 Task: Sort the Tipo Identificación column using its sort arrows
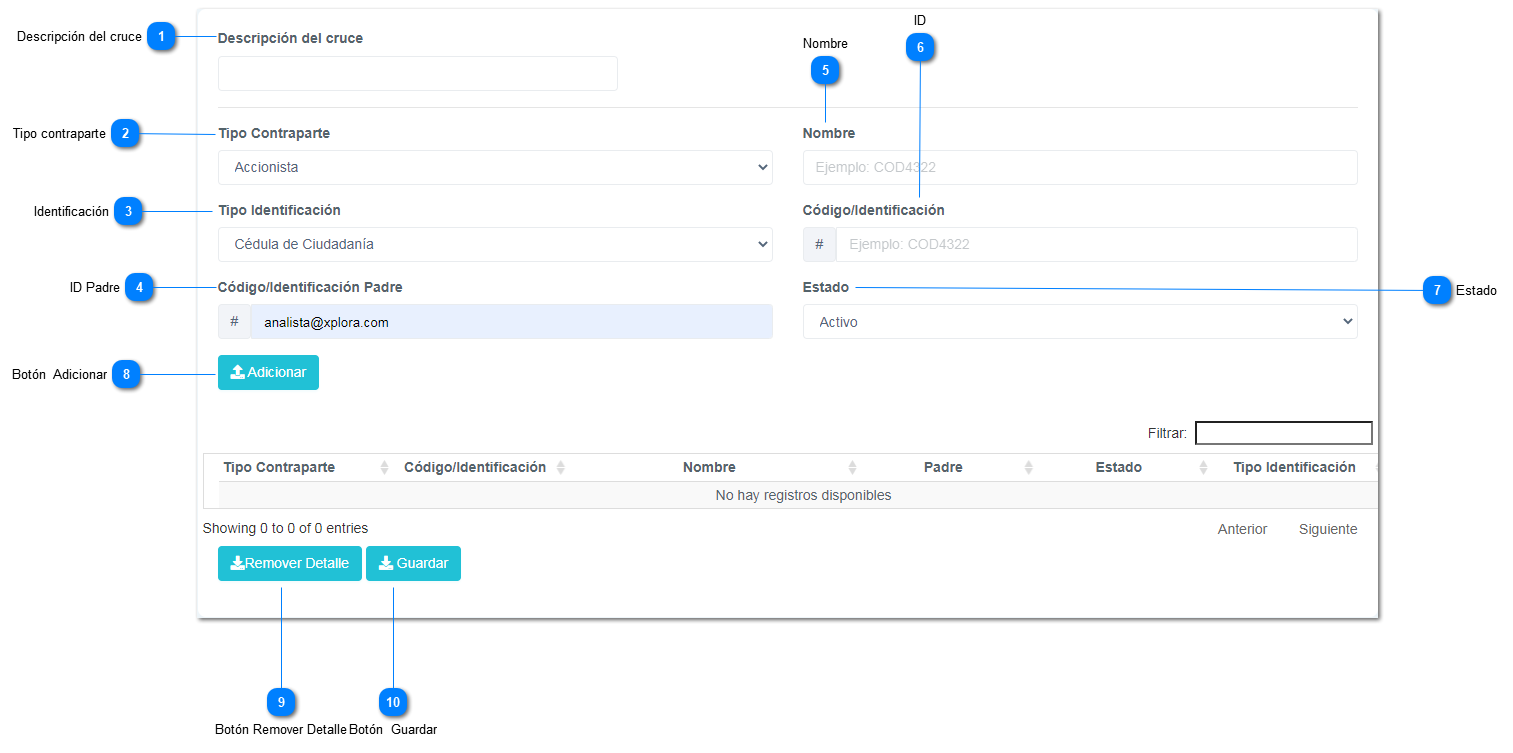click(x=1378, y=466)
